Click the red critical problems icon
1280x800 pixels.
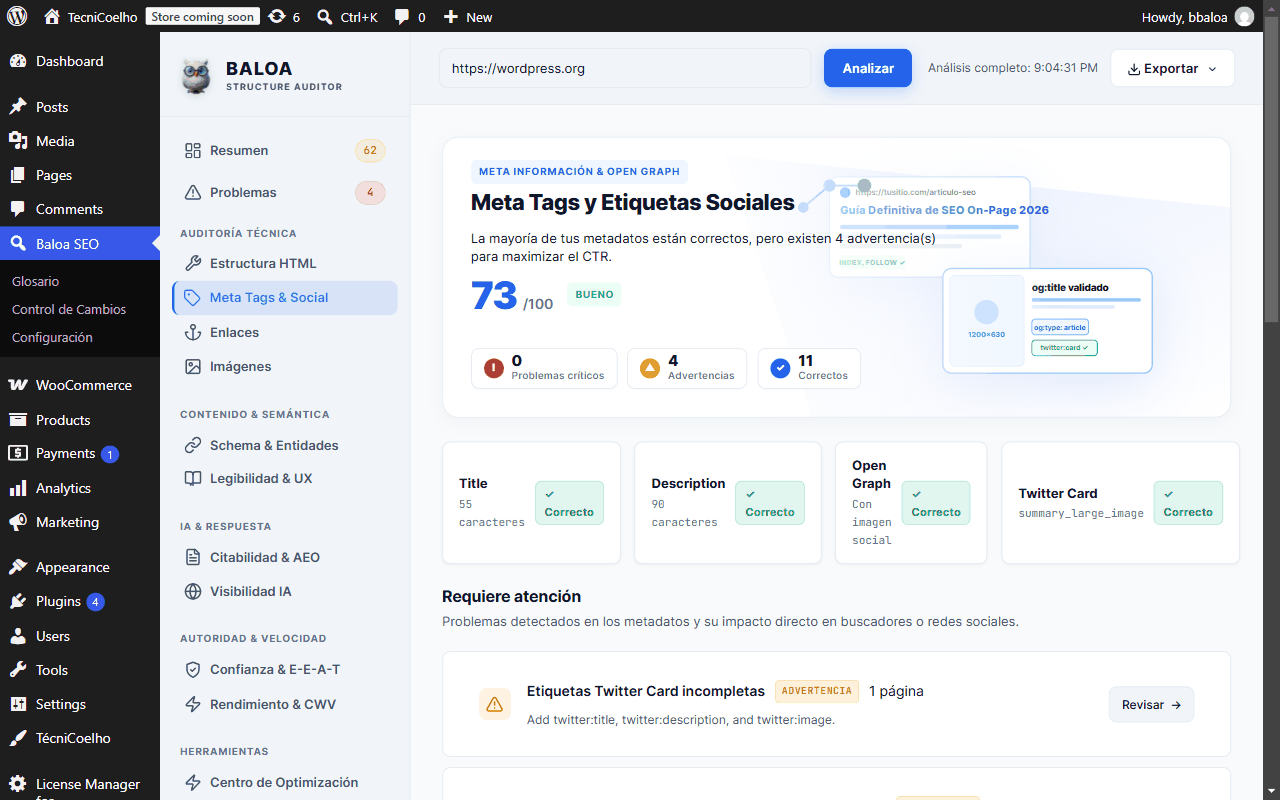tap(494, 368)
